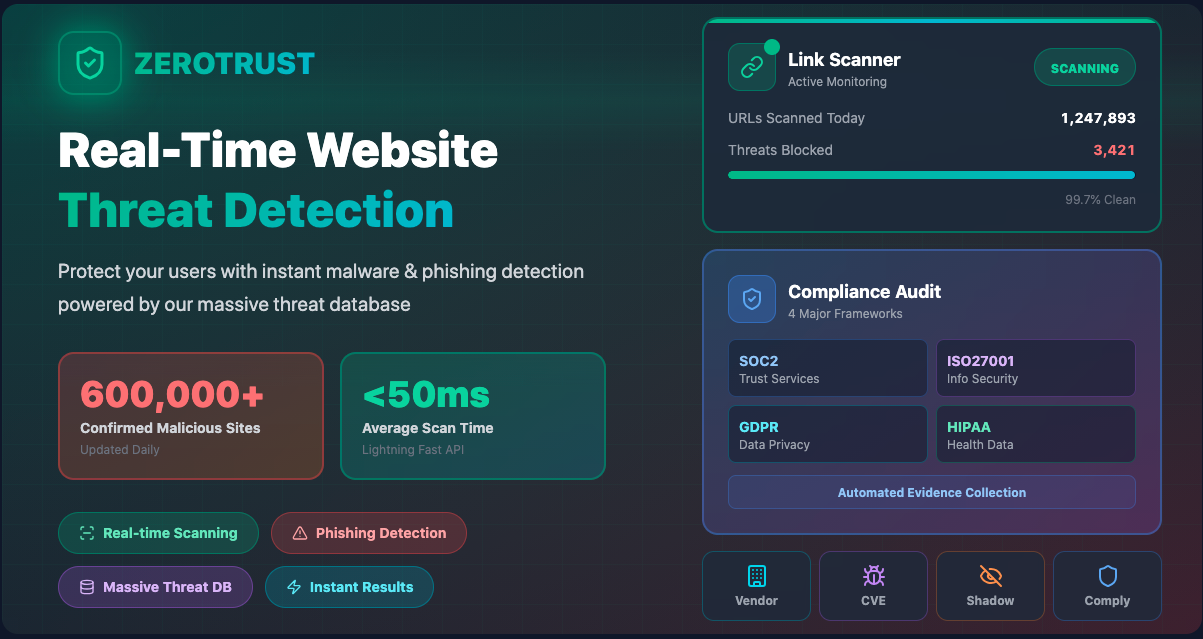
Task: Click the bug icon on the CVE card
Action: tap(873, 577)
